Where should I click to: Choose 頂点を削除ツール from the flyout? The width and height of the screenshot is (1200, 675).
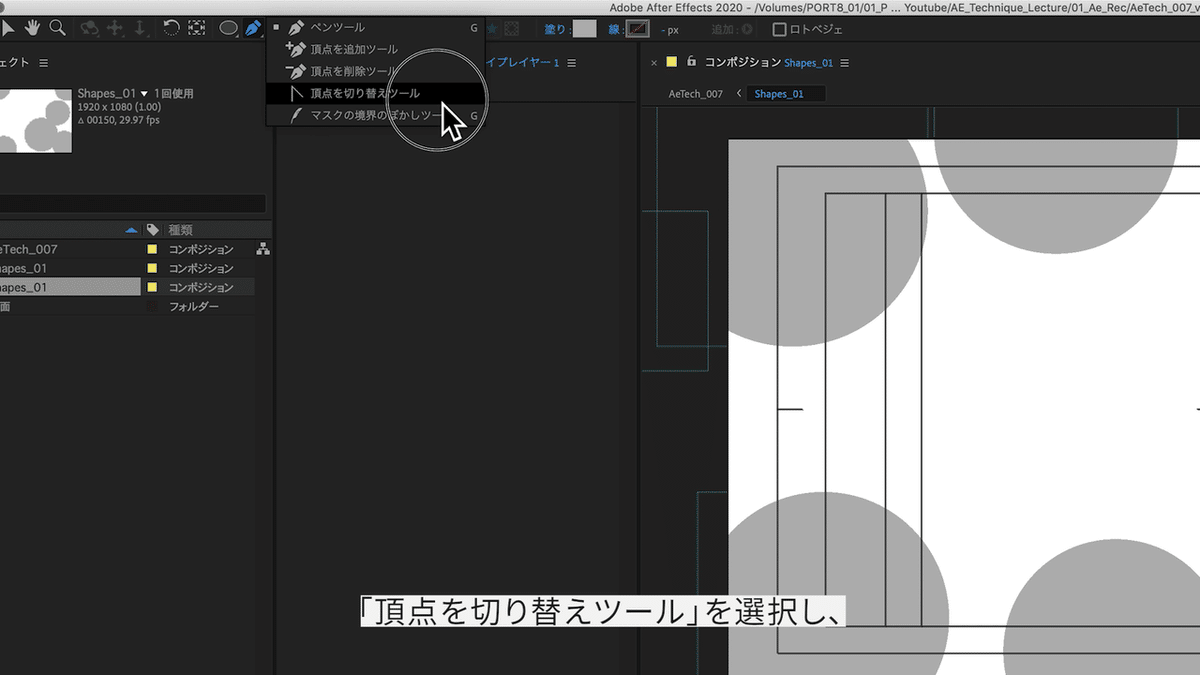pos(375,71)
